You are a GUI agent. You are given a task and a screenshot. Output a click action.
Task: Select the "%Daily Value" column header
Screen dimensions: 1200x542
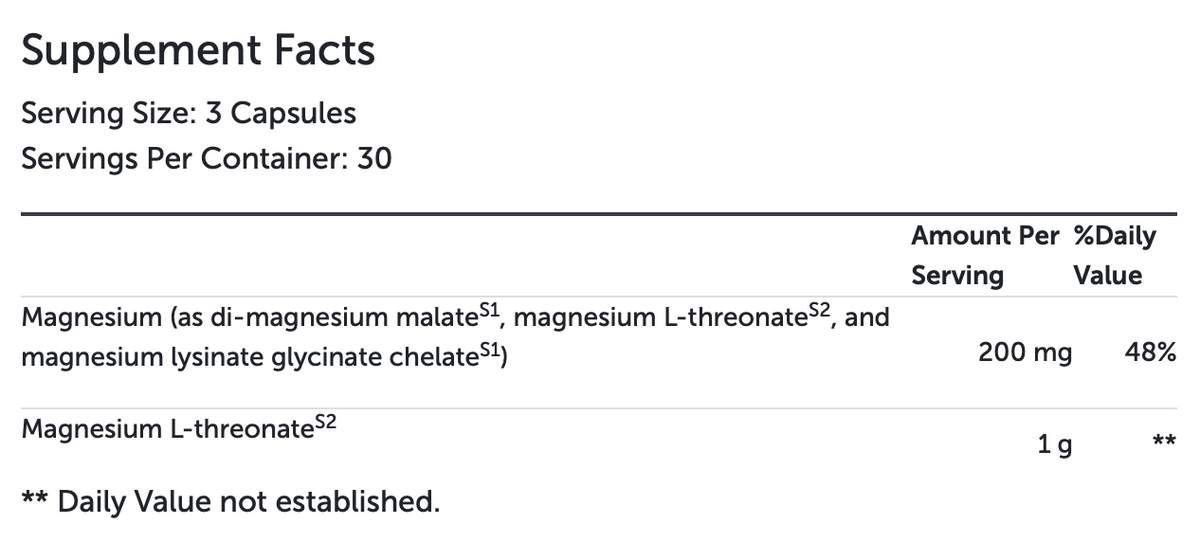1113,255
